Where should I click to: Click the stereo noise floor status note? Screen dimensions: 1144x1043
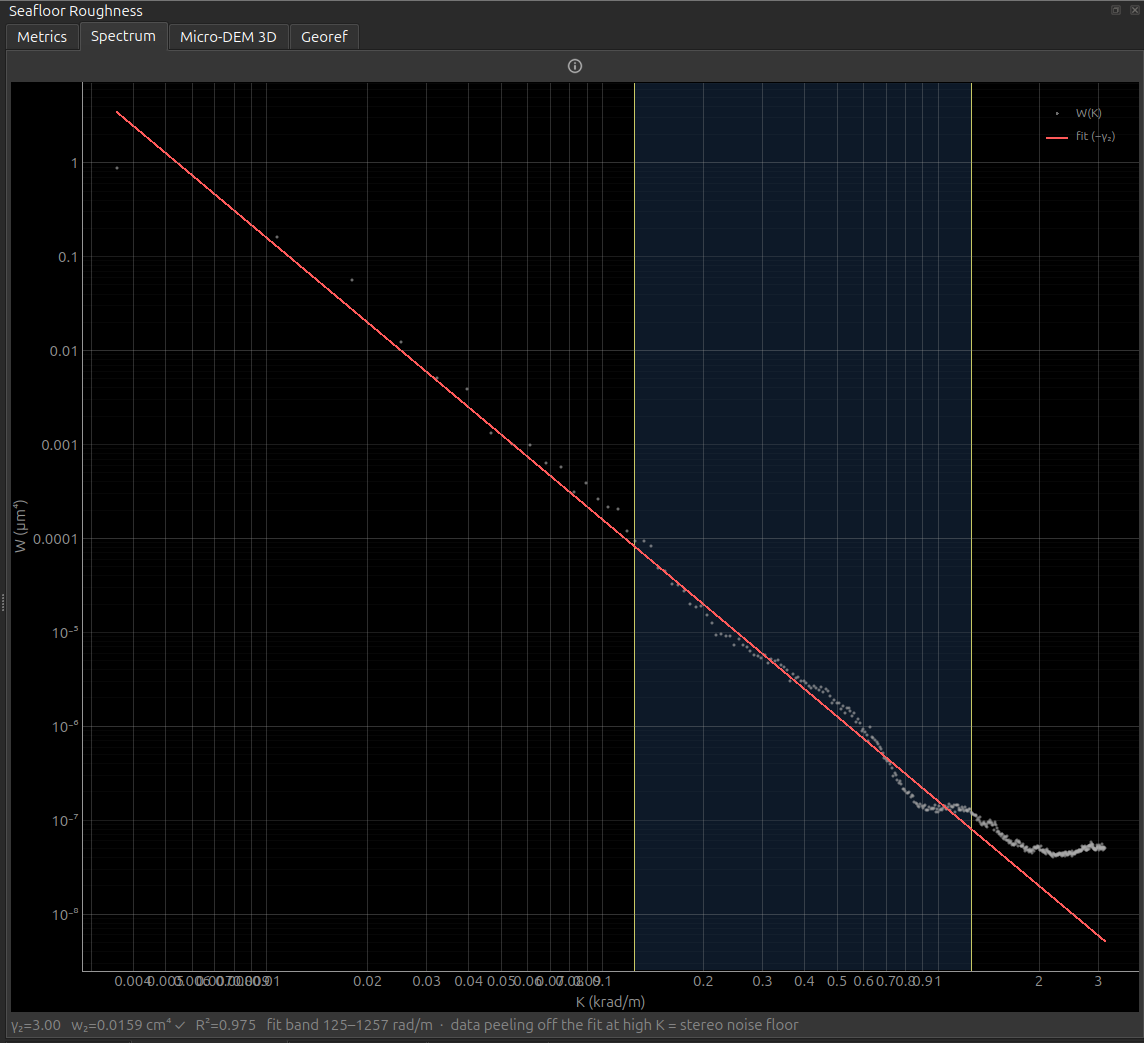pos(625,1025)
